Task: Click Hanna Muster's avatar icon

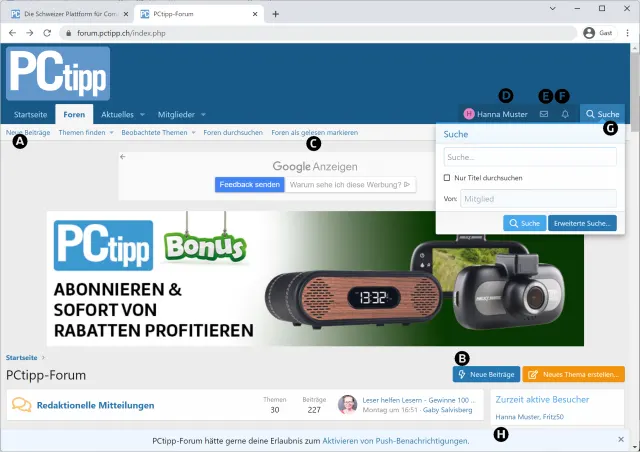Action: pyautogui.click(x=469, y=114)
